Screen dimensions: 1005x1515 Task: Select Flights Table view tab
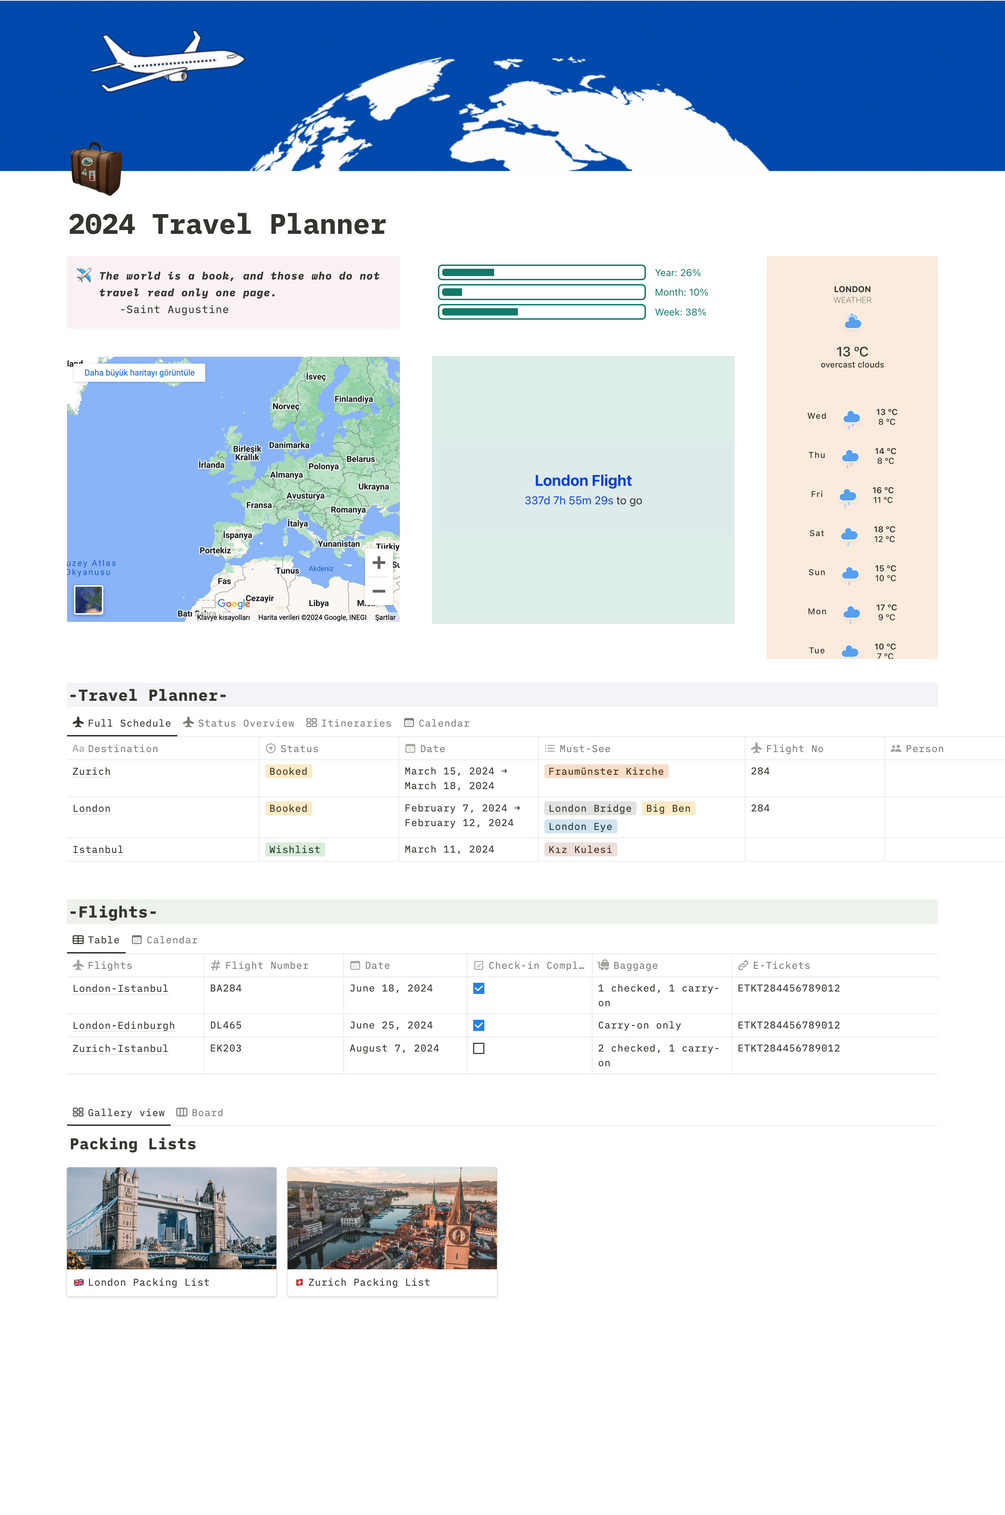pyautogui.click(x=96, y=940)
